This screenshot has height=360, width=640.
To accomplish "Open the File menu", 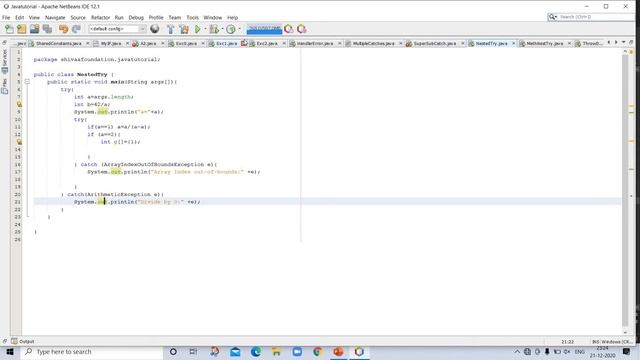I will point(6,18).
